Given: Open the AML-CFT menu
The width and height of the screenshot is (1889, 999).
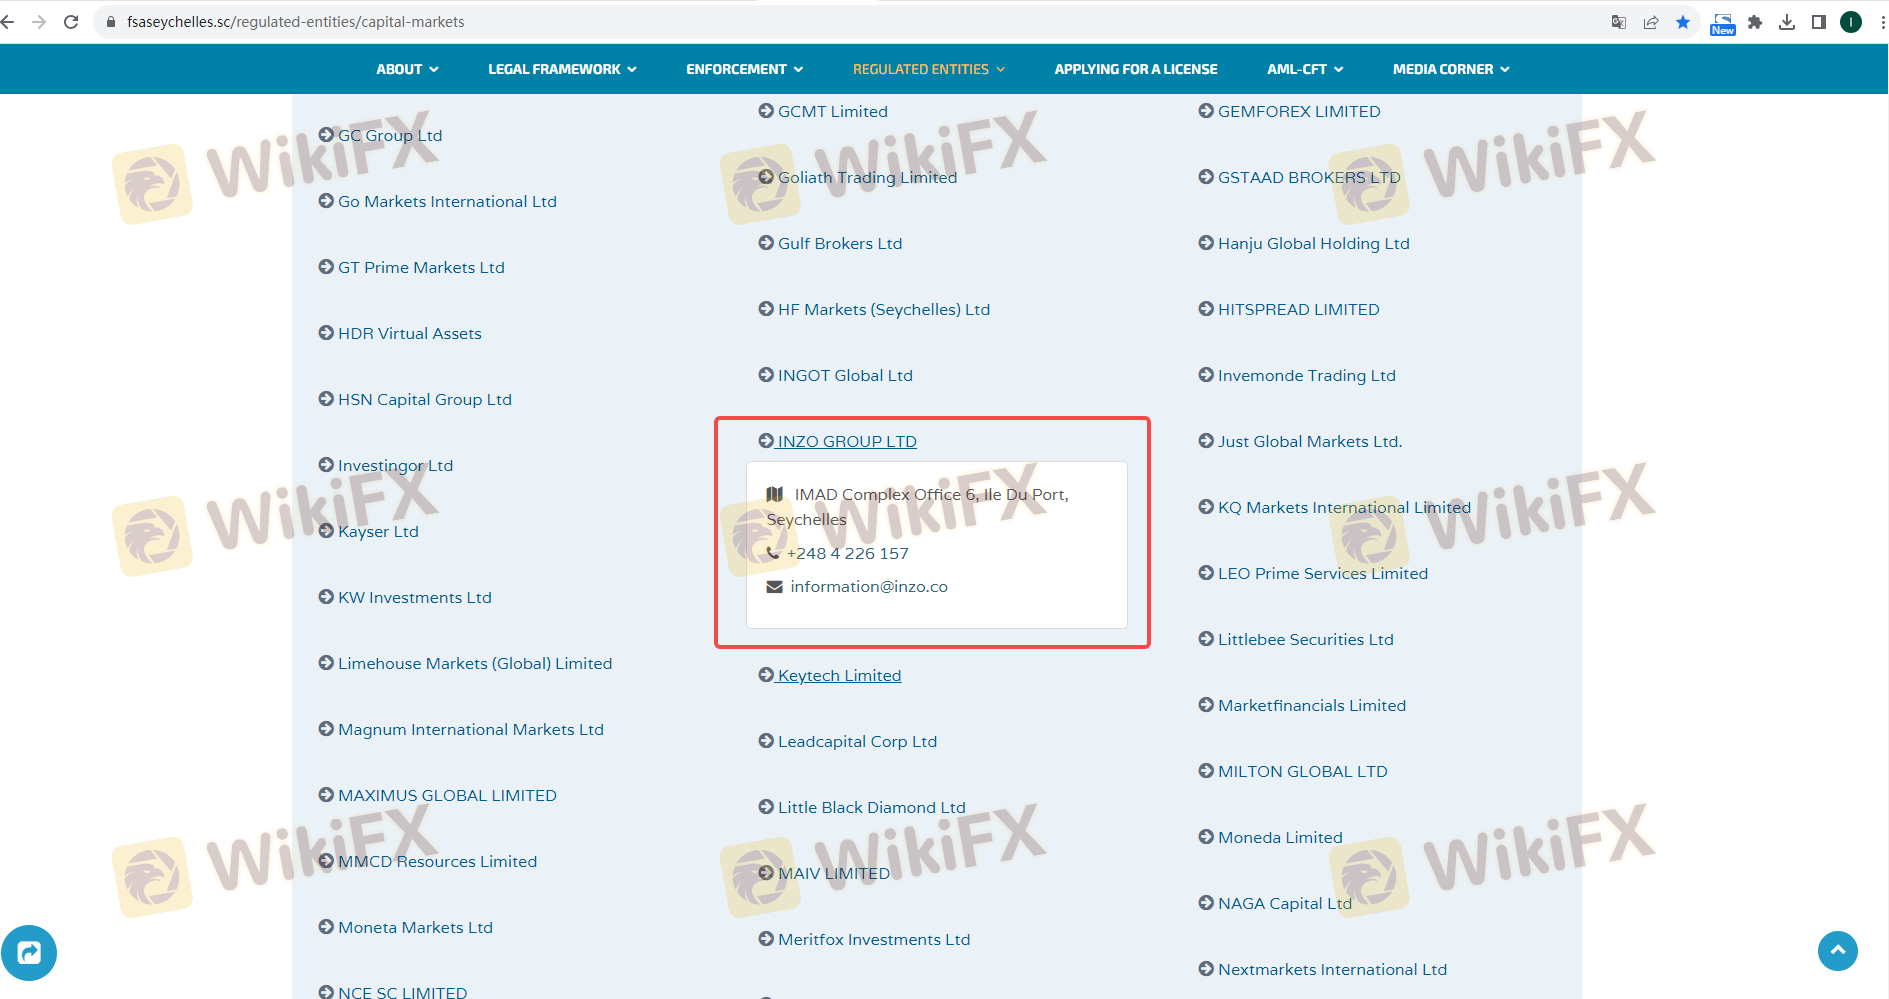Looking at the screenshot, I should (x=1305, y=69).
